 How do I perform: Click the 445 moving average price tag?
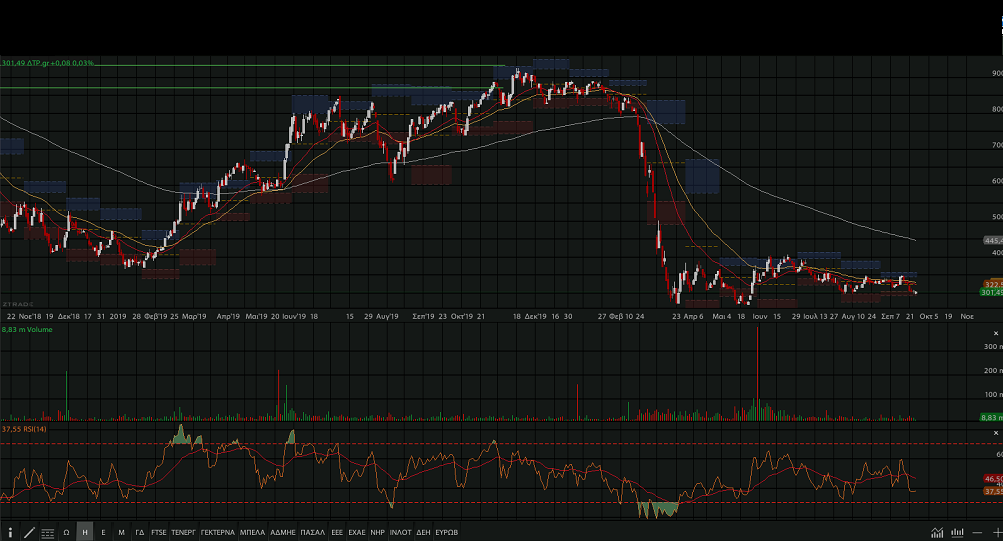click(992, 240)
